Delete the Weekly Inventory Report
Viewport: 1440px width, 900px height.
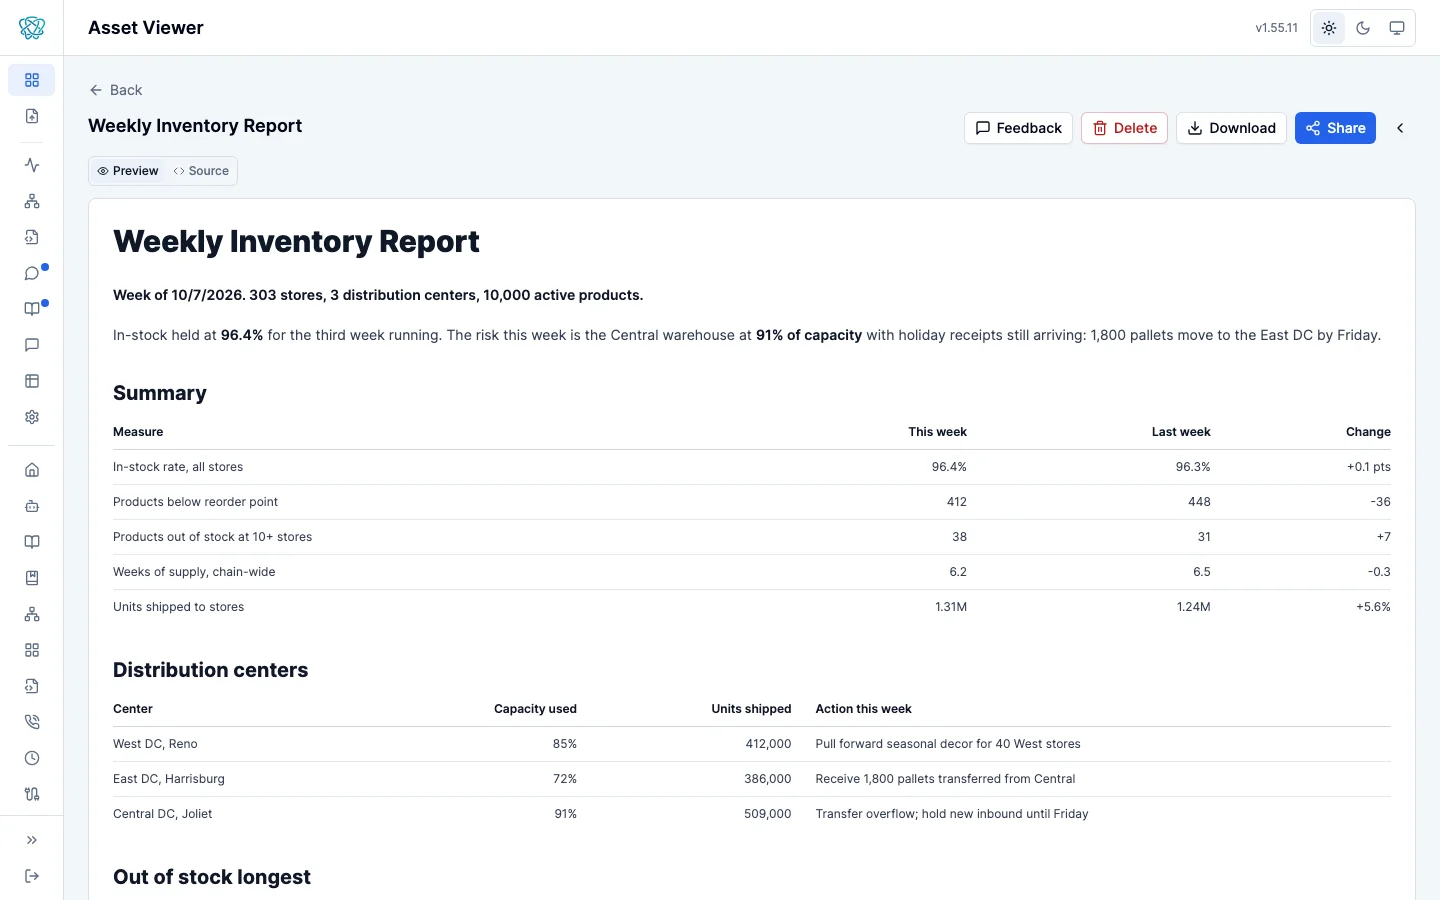pos(1124,128)
